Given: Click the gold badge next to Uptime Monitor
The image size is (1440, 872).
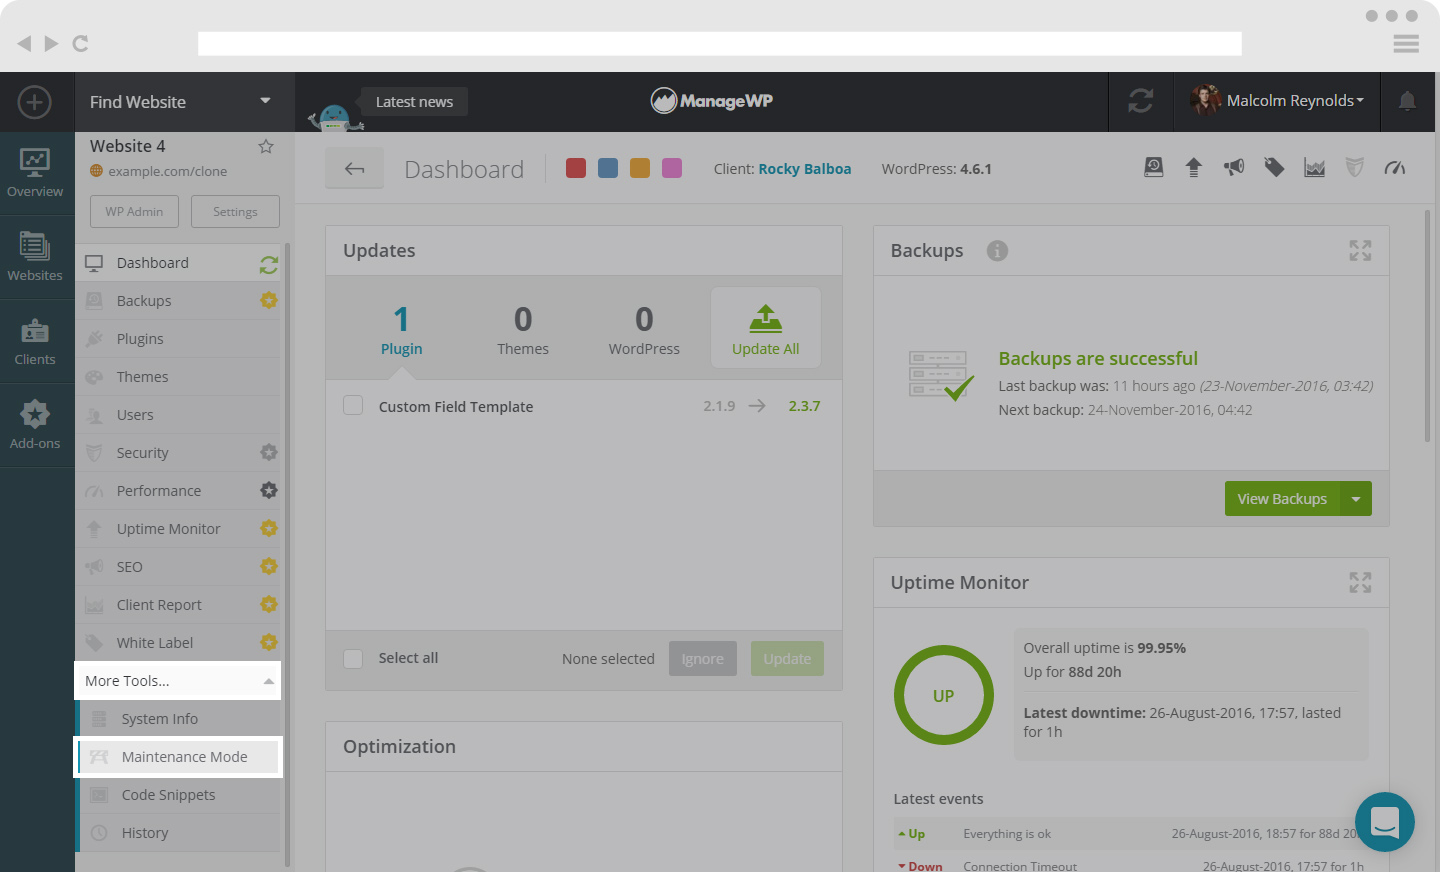Looking at the screenshot, I should (269, 528).
